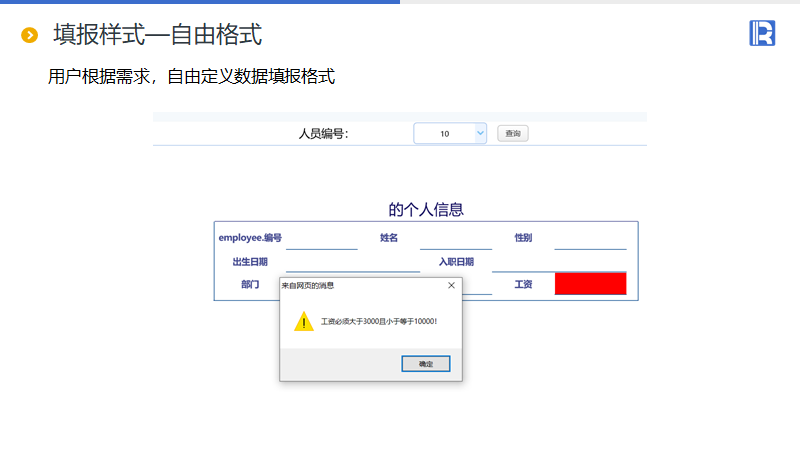Screen dimensions: 800x450
Task: Click the 人员编号 combo box value 10
Action: pyautogui.click(x=444, y=134)
